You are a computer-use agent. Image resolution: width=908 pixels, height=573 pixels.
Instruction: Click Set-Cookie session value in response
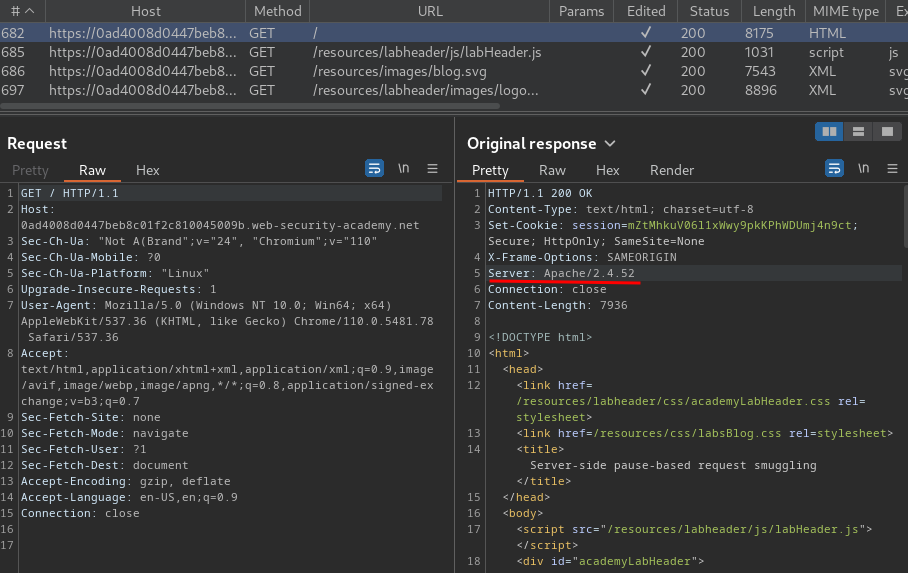[x=739, y=225]
